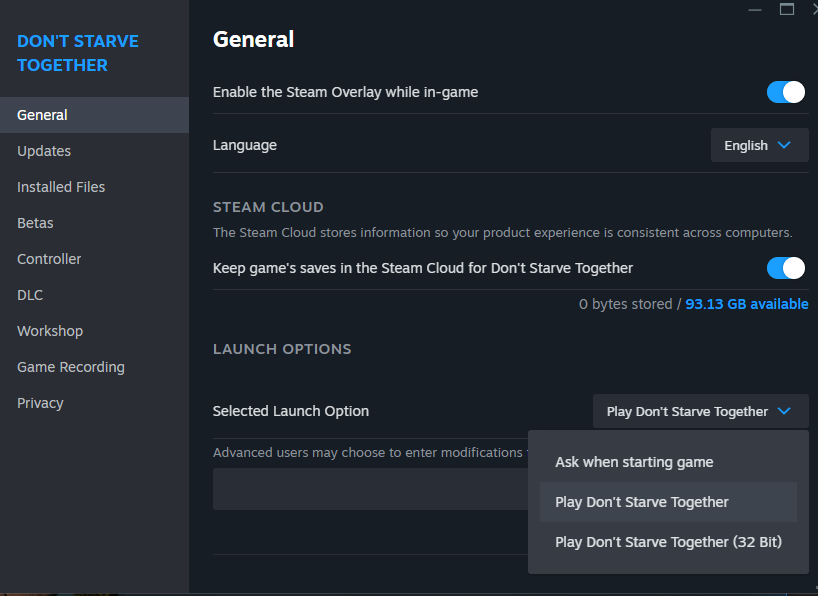Toggle Steam Cloud saves for Don't Starve Together
818x596 pixels.
[785, 268]
